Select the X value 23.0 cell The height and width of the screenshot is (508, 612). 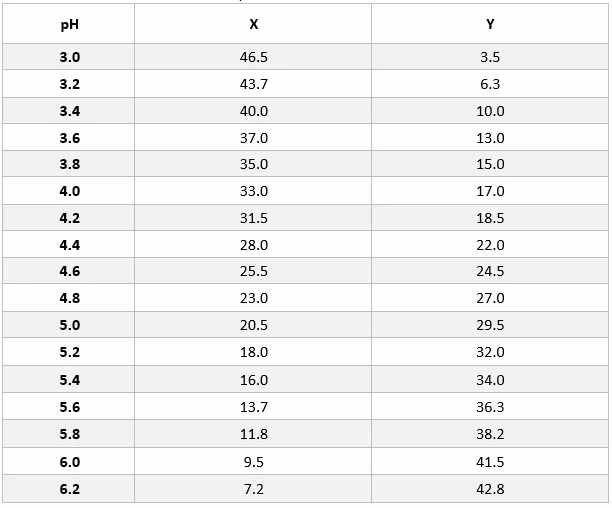coord(253,298)
